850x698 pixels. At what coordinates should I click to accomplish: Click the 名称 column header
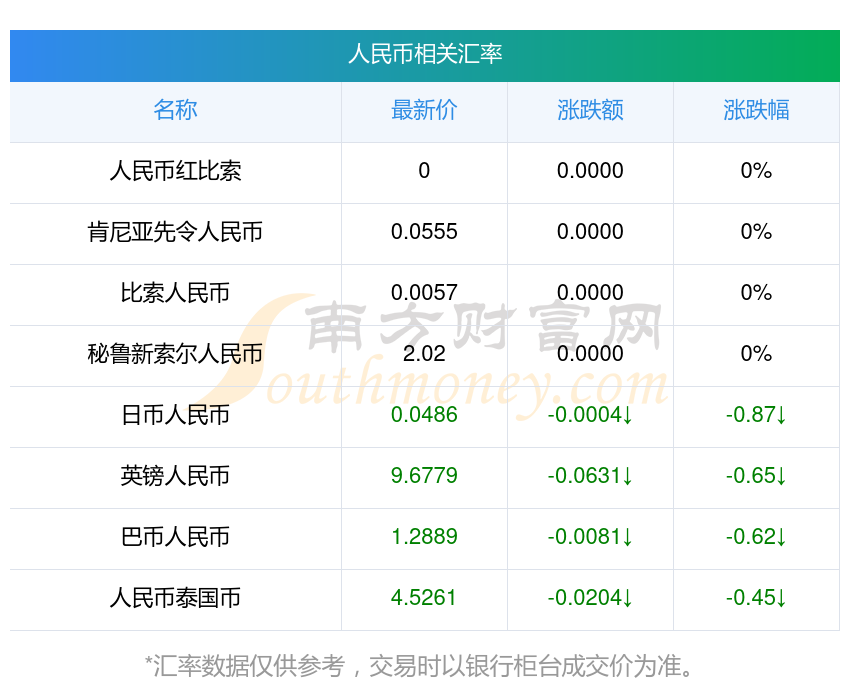point(175,111)
